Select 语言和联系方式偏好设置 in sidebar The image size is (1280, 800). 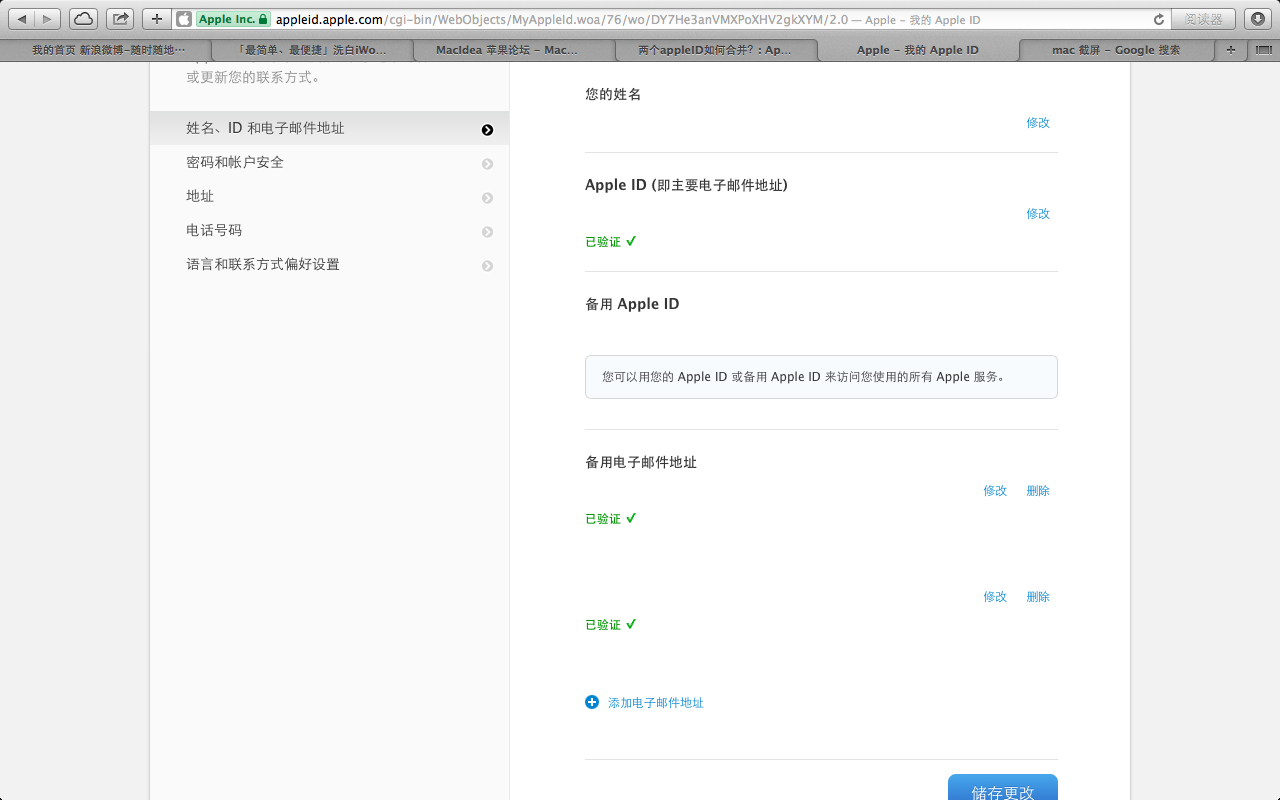click(263, 265)
